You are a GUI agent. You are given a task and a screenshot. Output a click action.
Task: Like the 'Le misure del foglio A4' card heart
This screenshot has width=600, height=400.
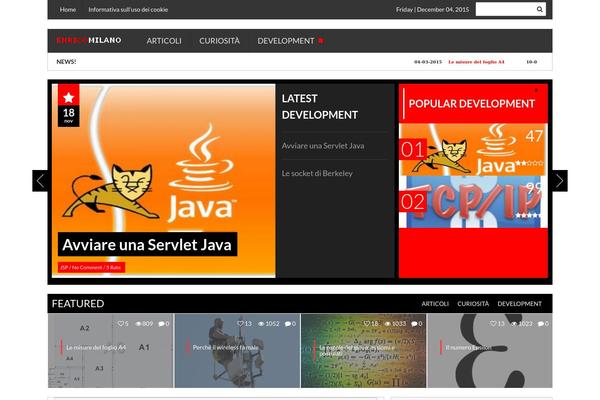(120, 323)
